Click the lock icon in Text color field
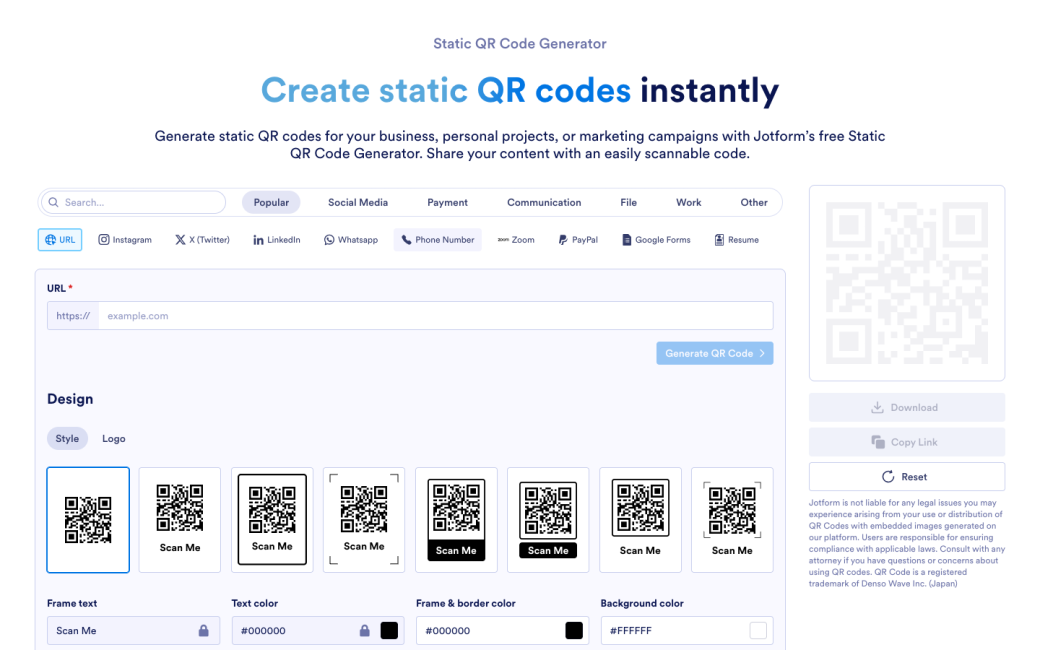This screenshot has width=1040, height=650. [364, 630]
